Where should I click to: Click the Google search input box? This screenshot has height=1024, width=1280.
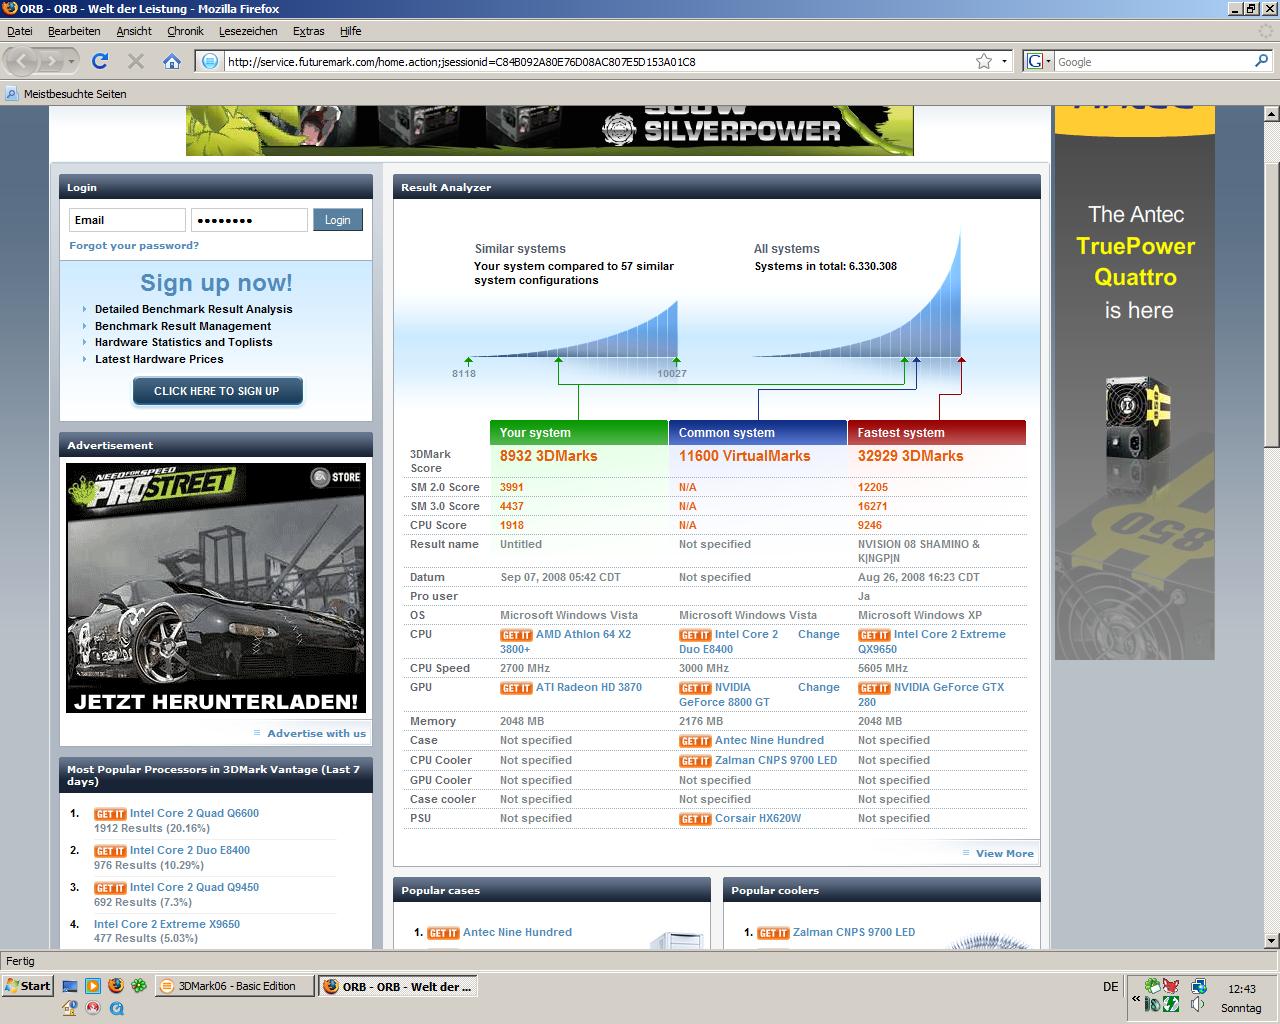(x=1152, y=62)
